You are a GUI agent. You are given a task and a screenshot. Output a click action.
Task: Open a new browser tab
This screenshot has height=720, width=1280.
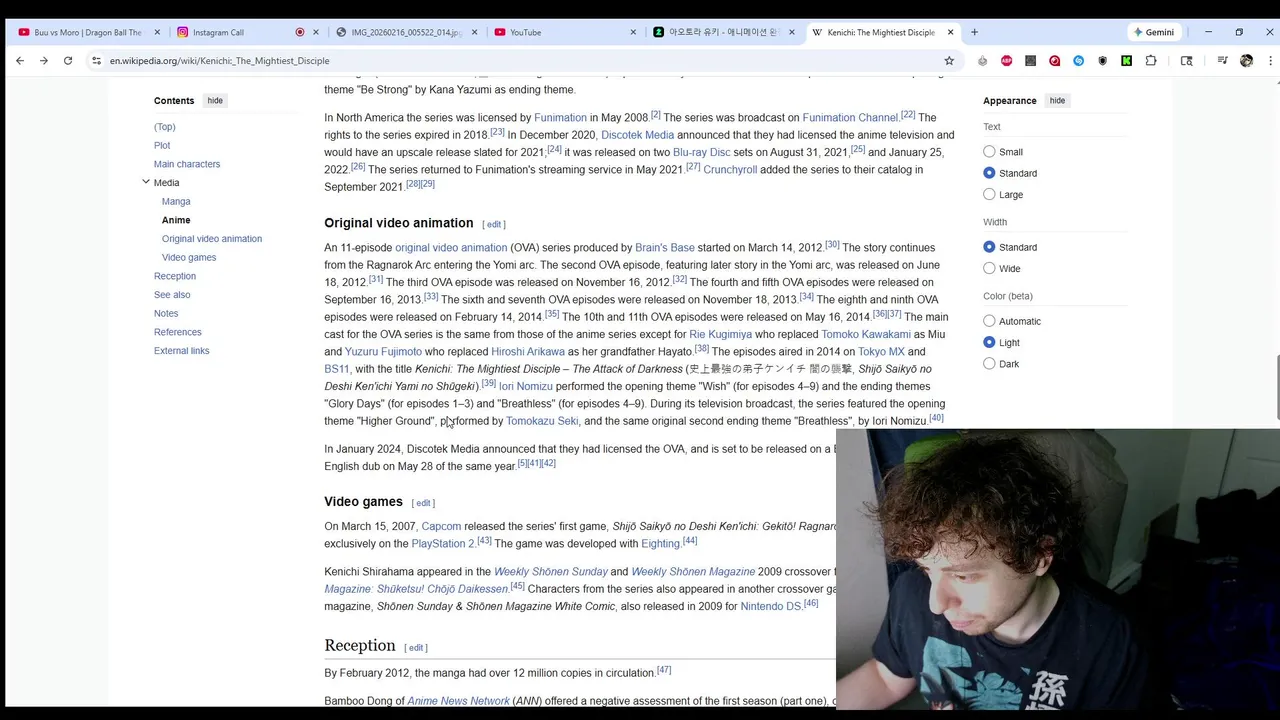click(974, 32)
